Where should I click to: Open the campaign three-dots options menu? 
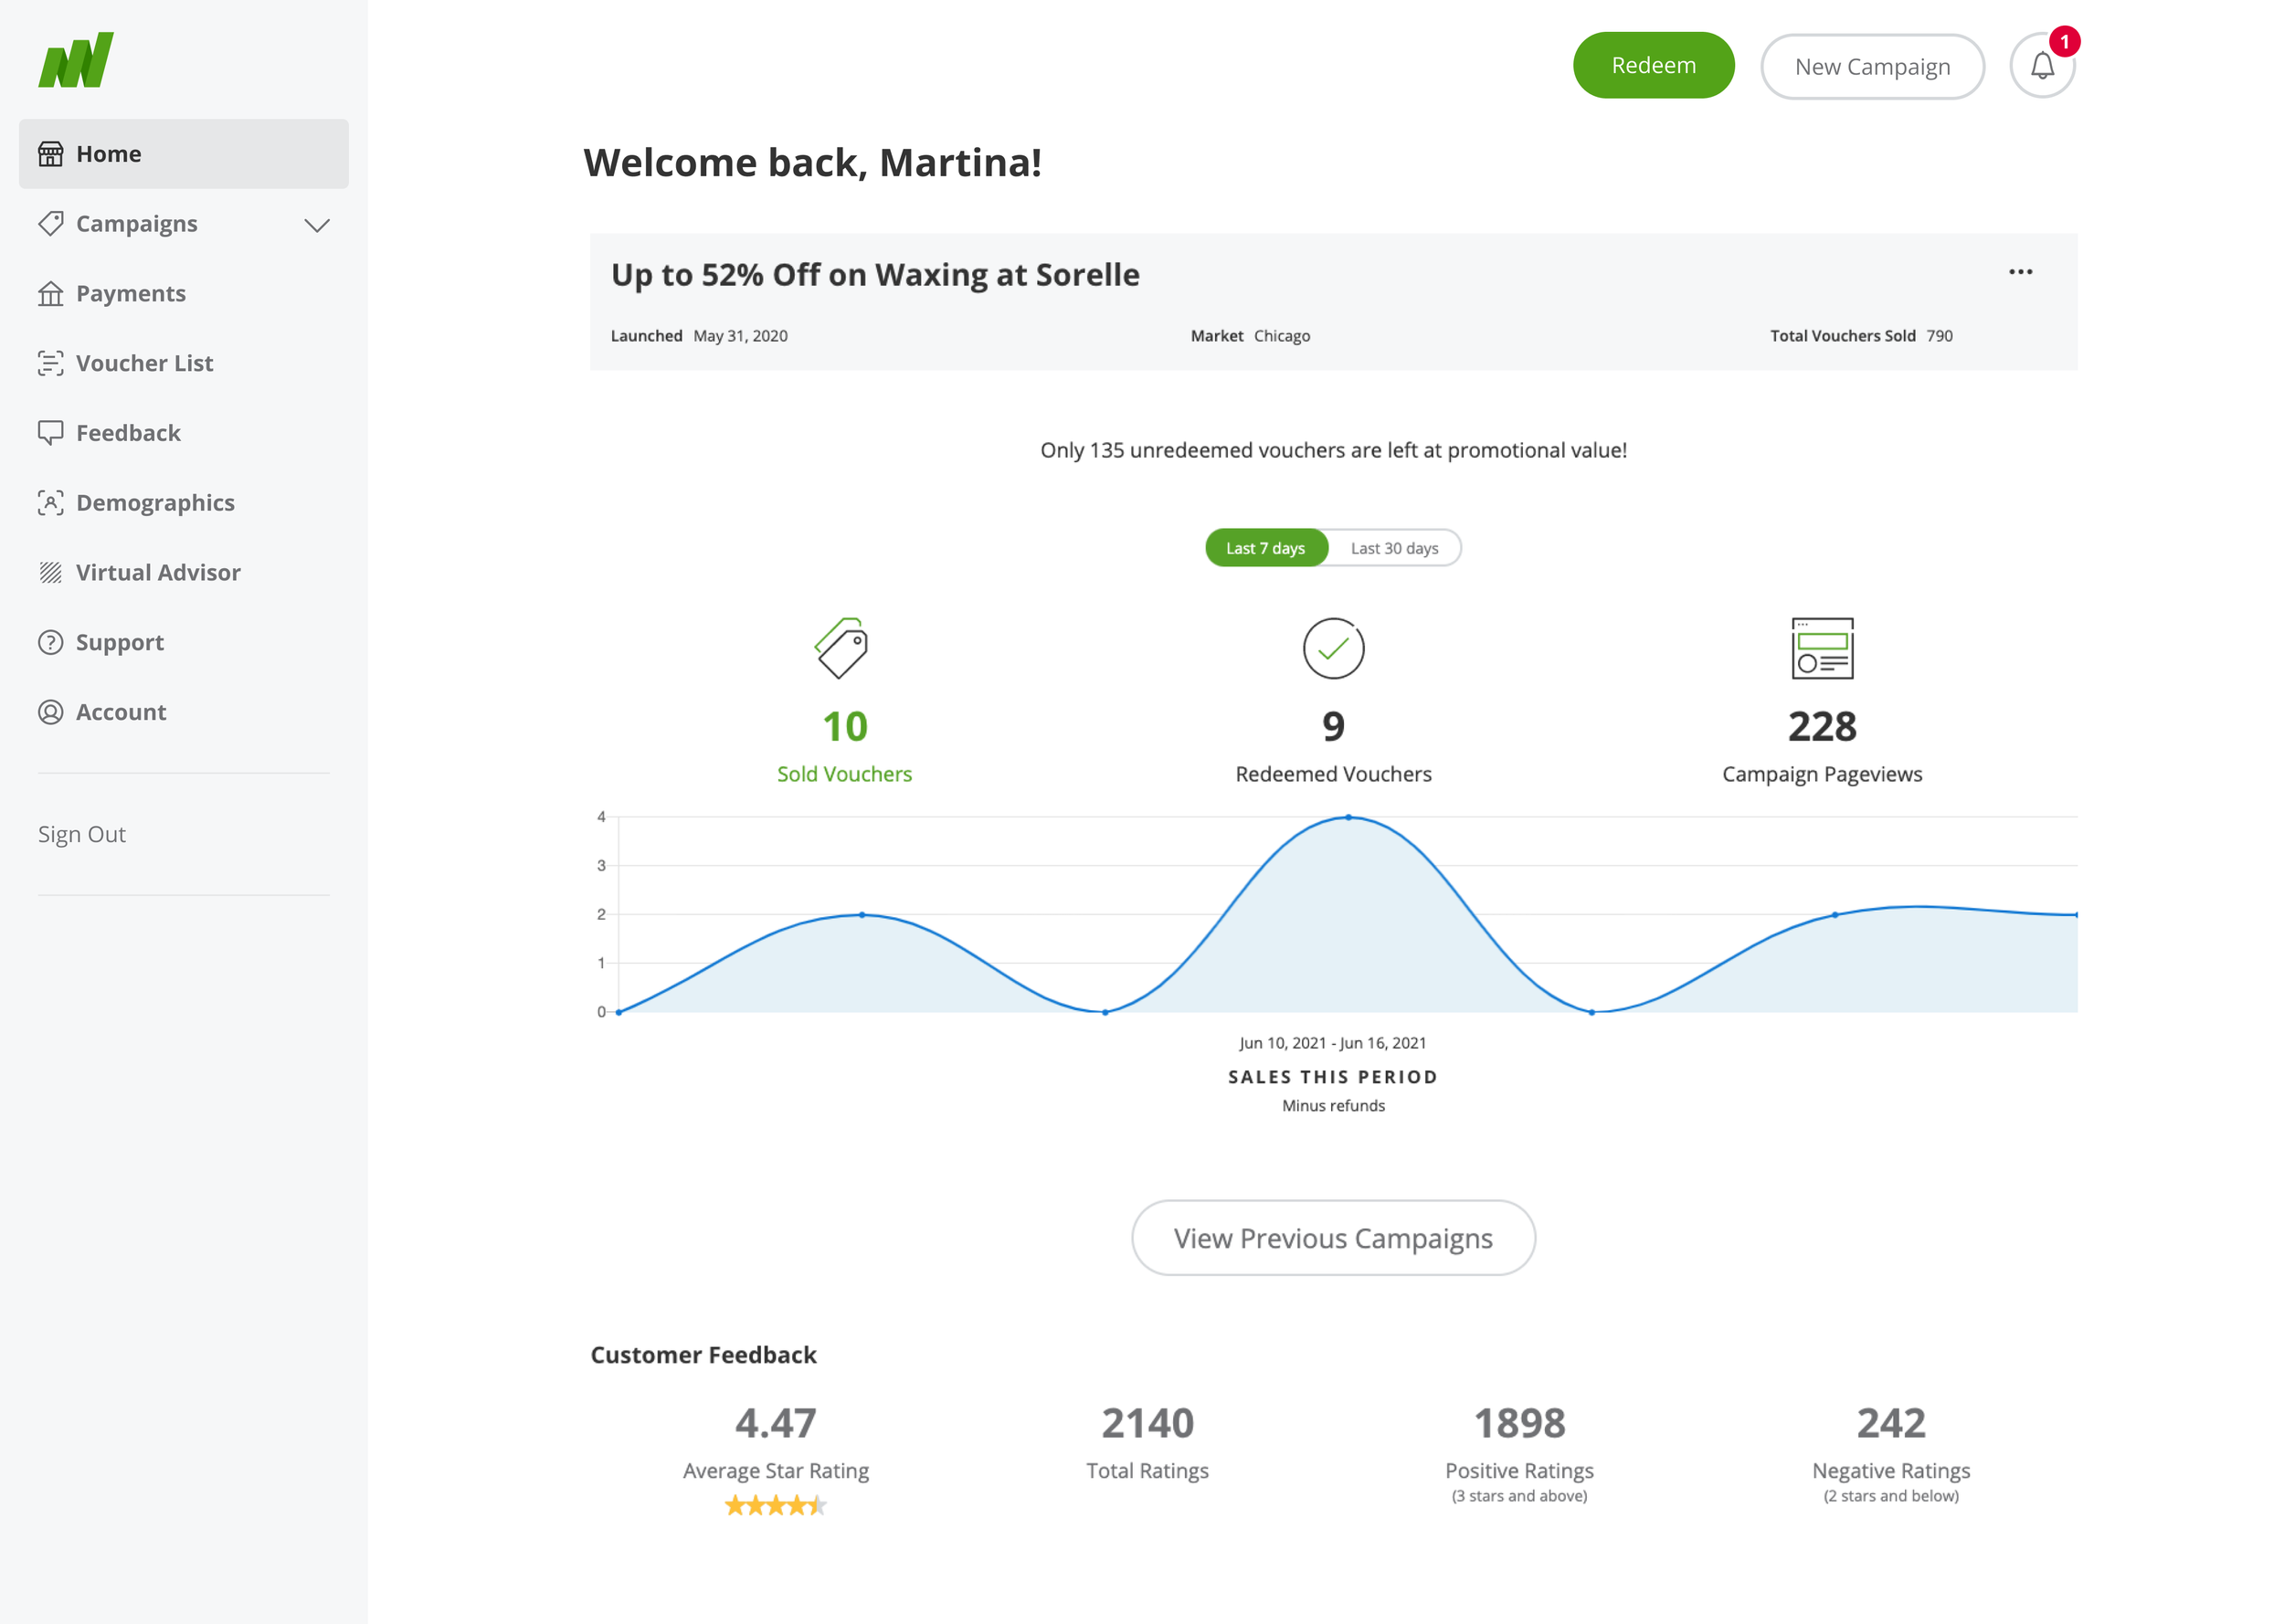(x=2019, y=272)
